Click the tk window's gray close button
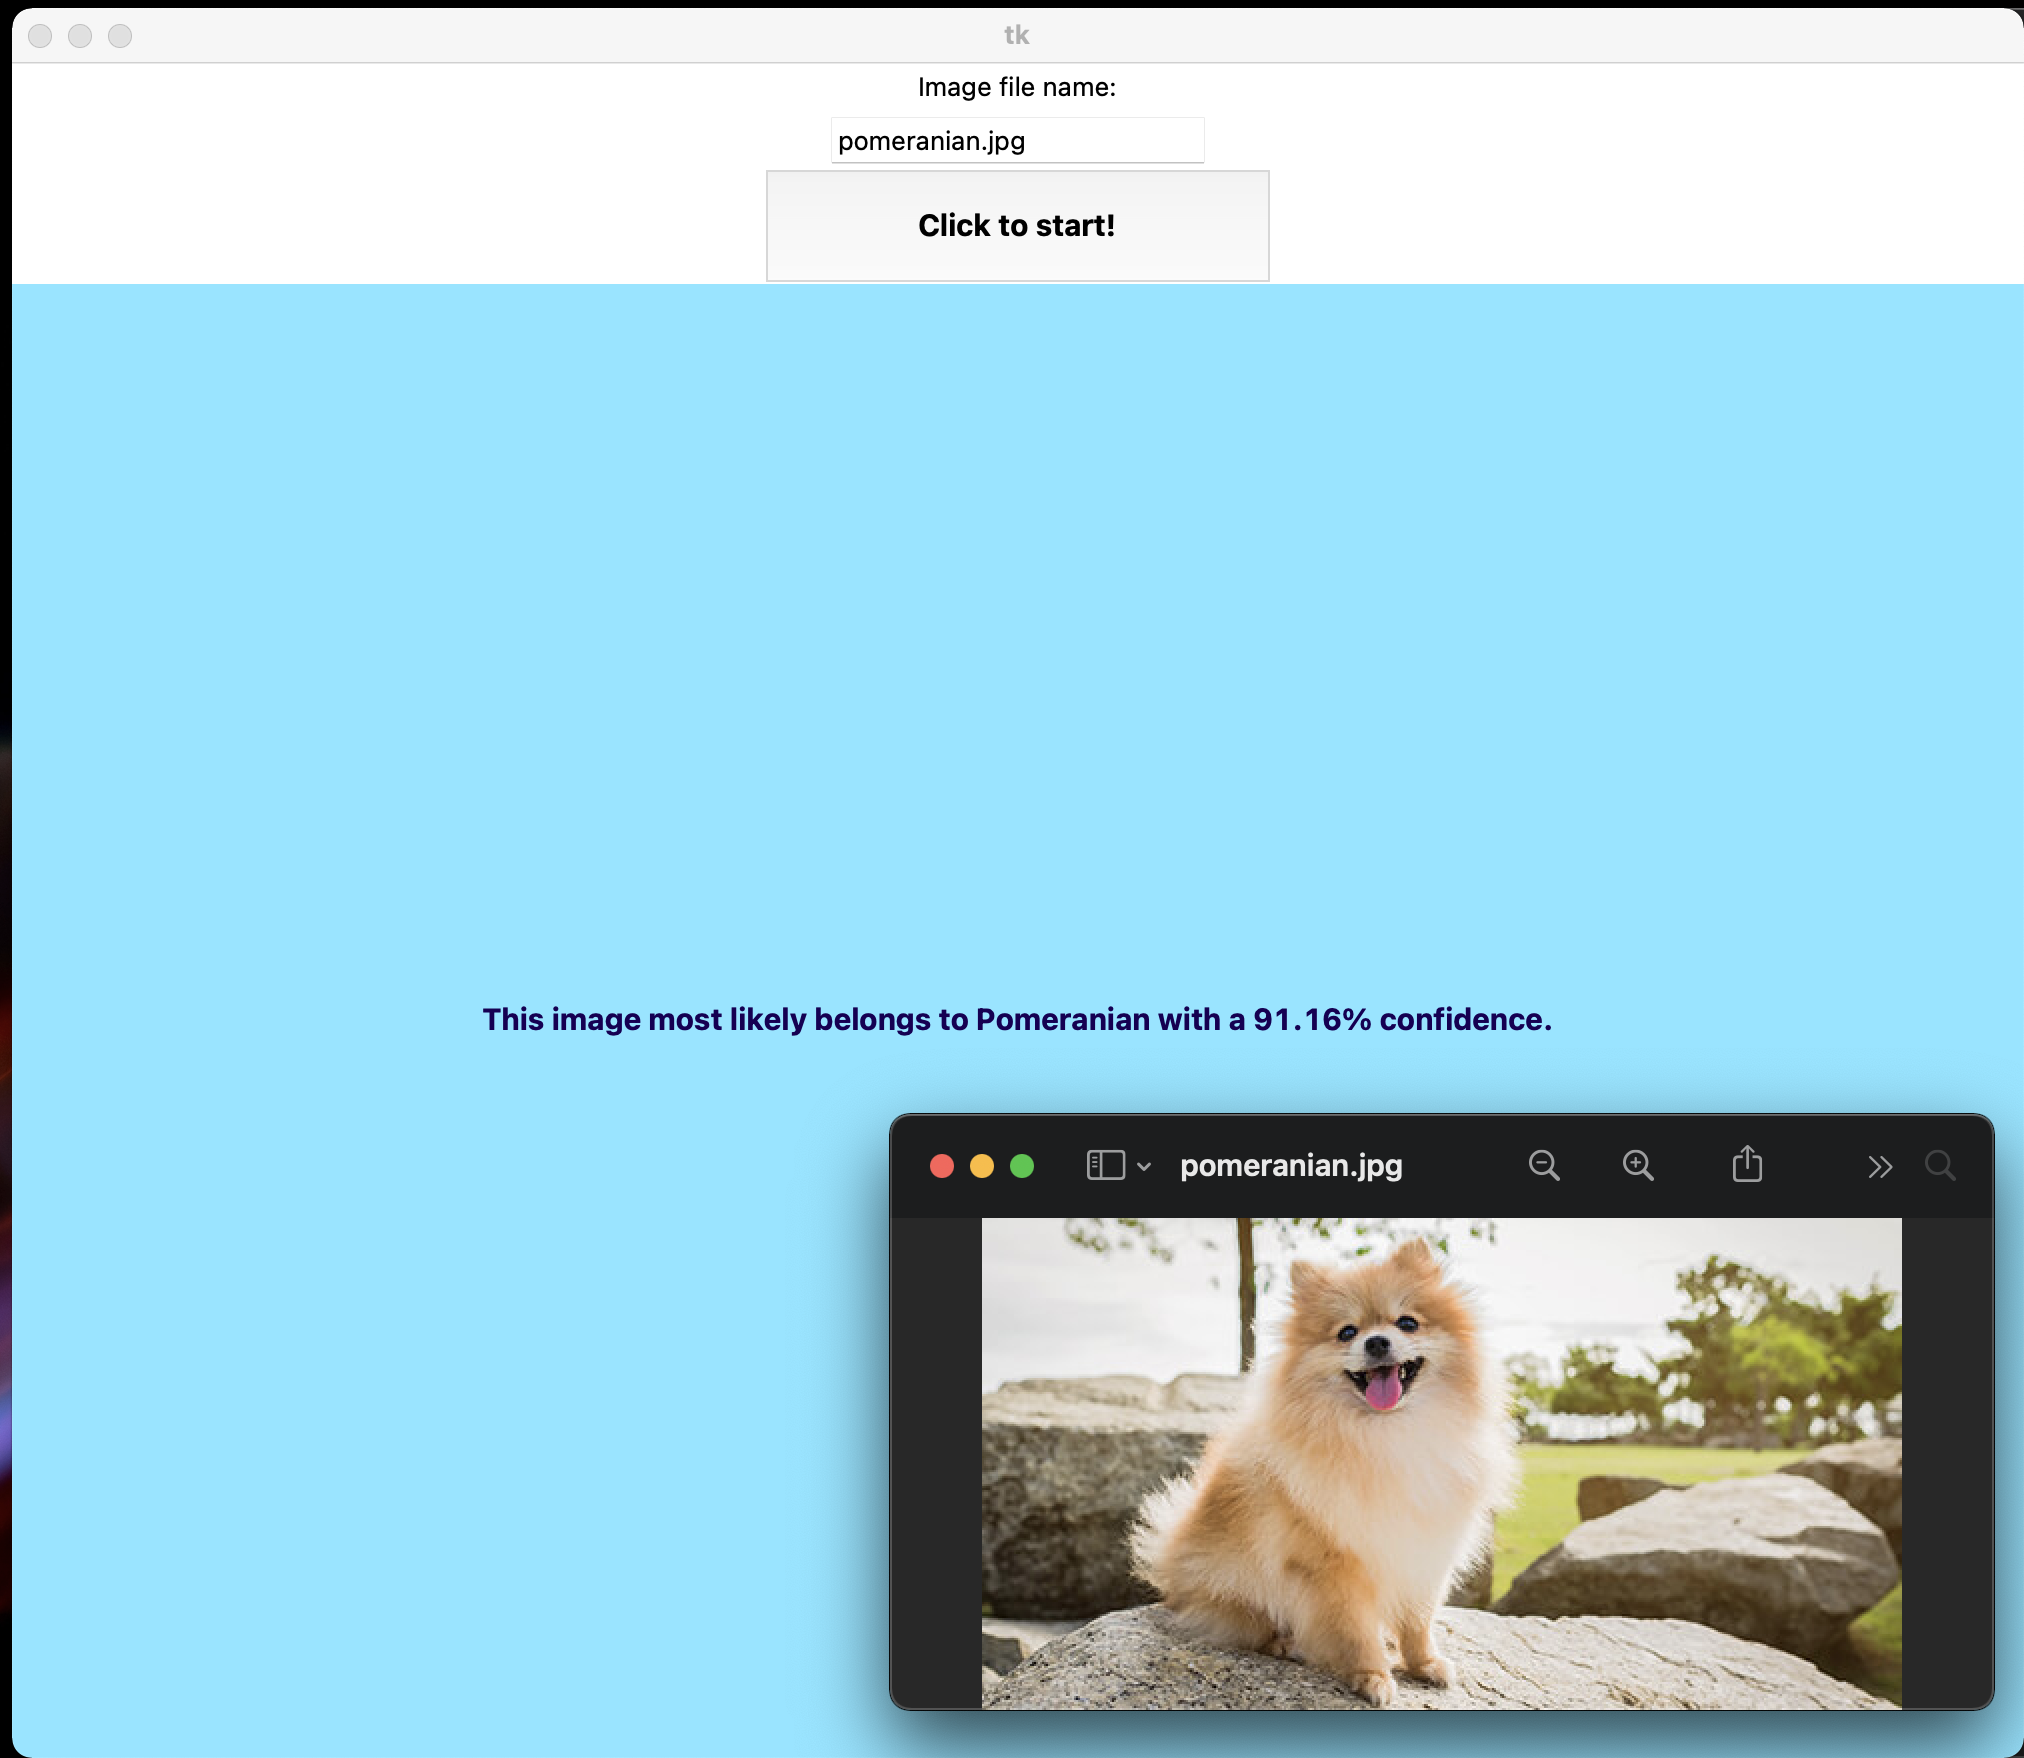The height and width of the screenshot is (1758, 2024). click(x=40, y=36)
